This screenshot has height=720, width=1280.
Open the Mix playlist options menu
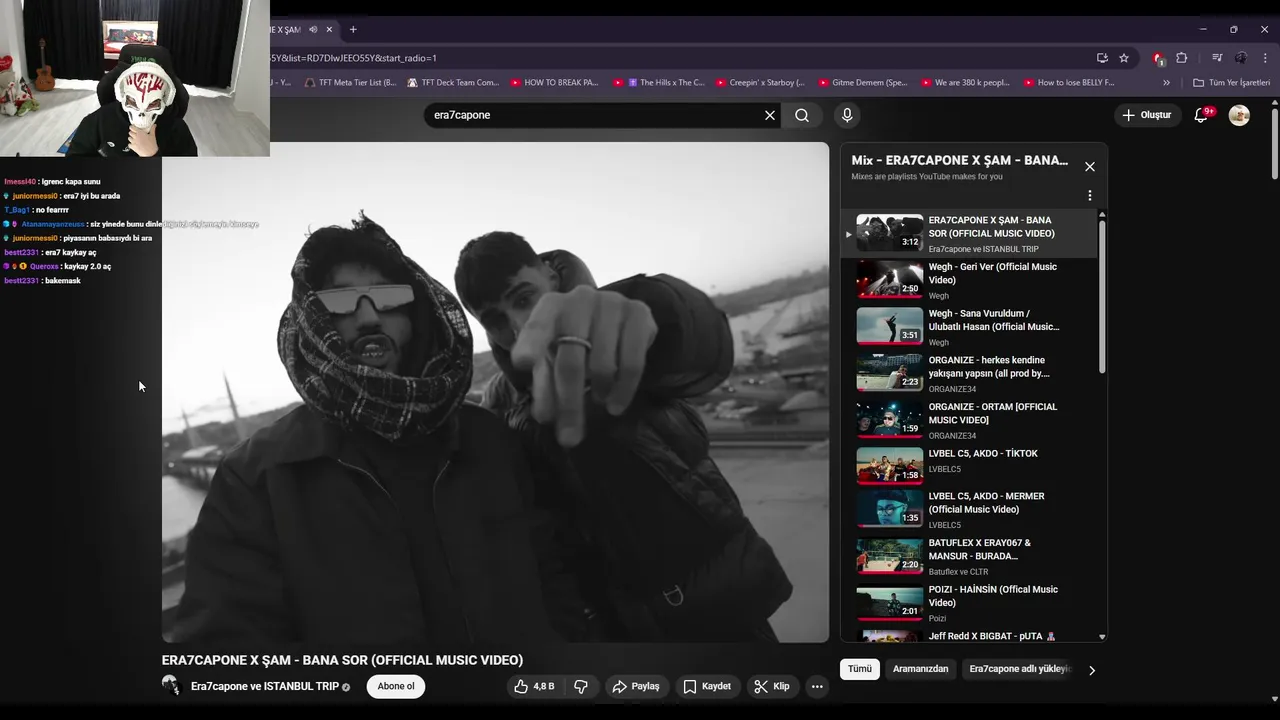1090,196
